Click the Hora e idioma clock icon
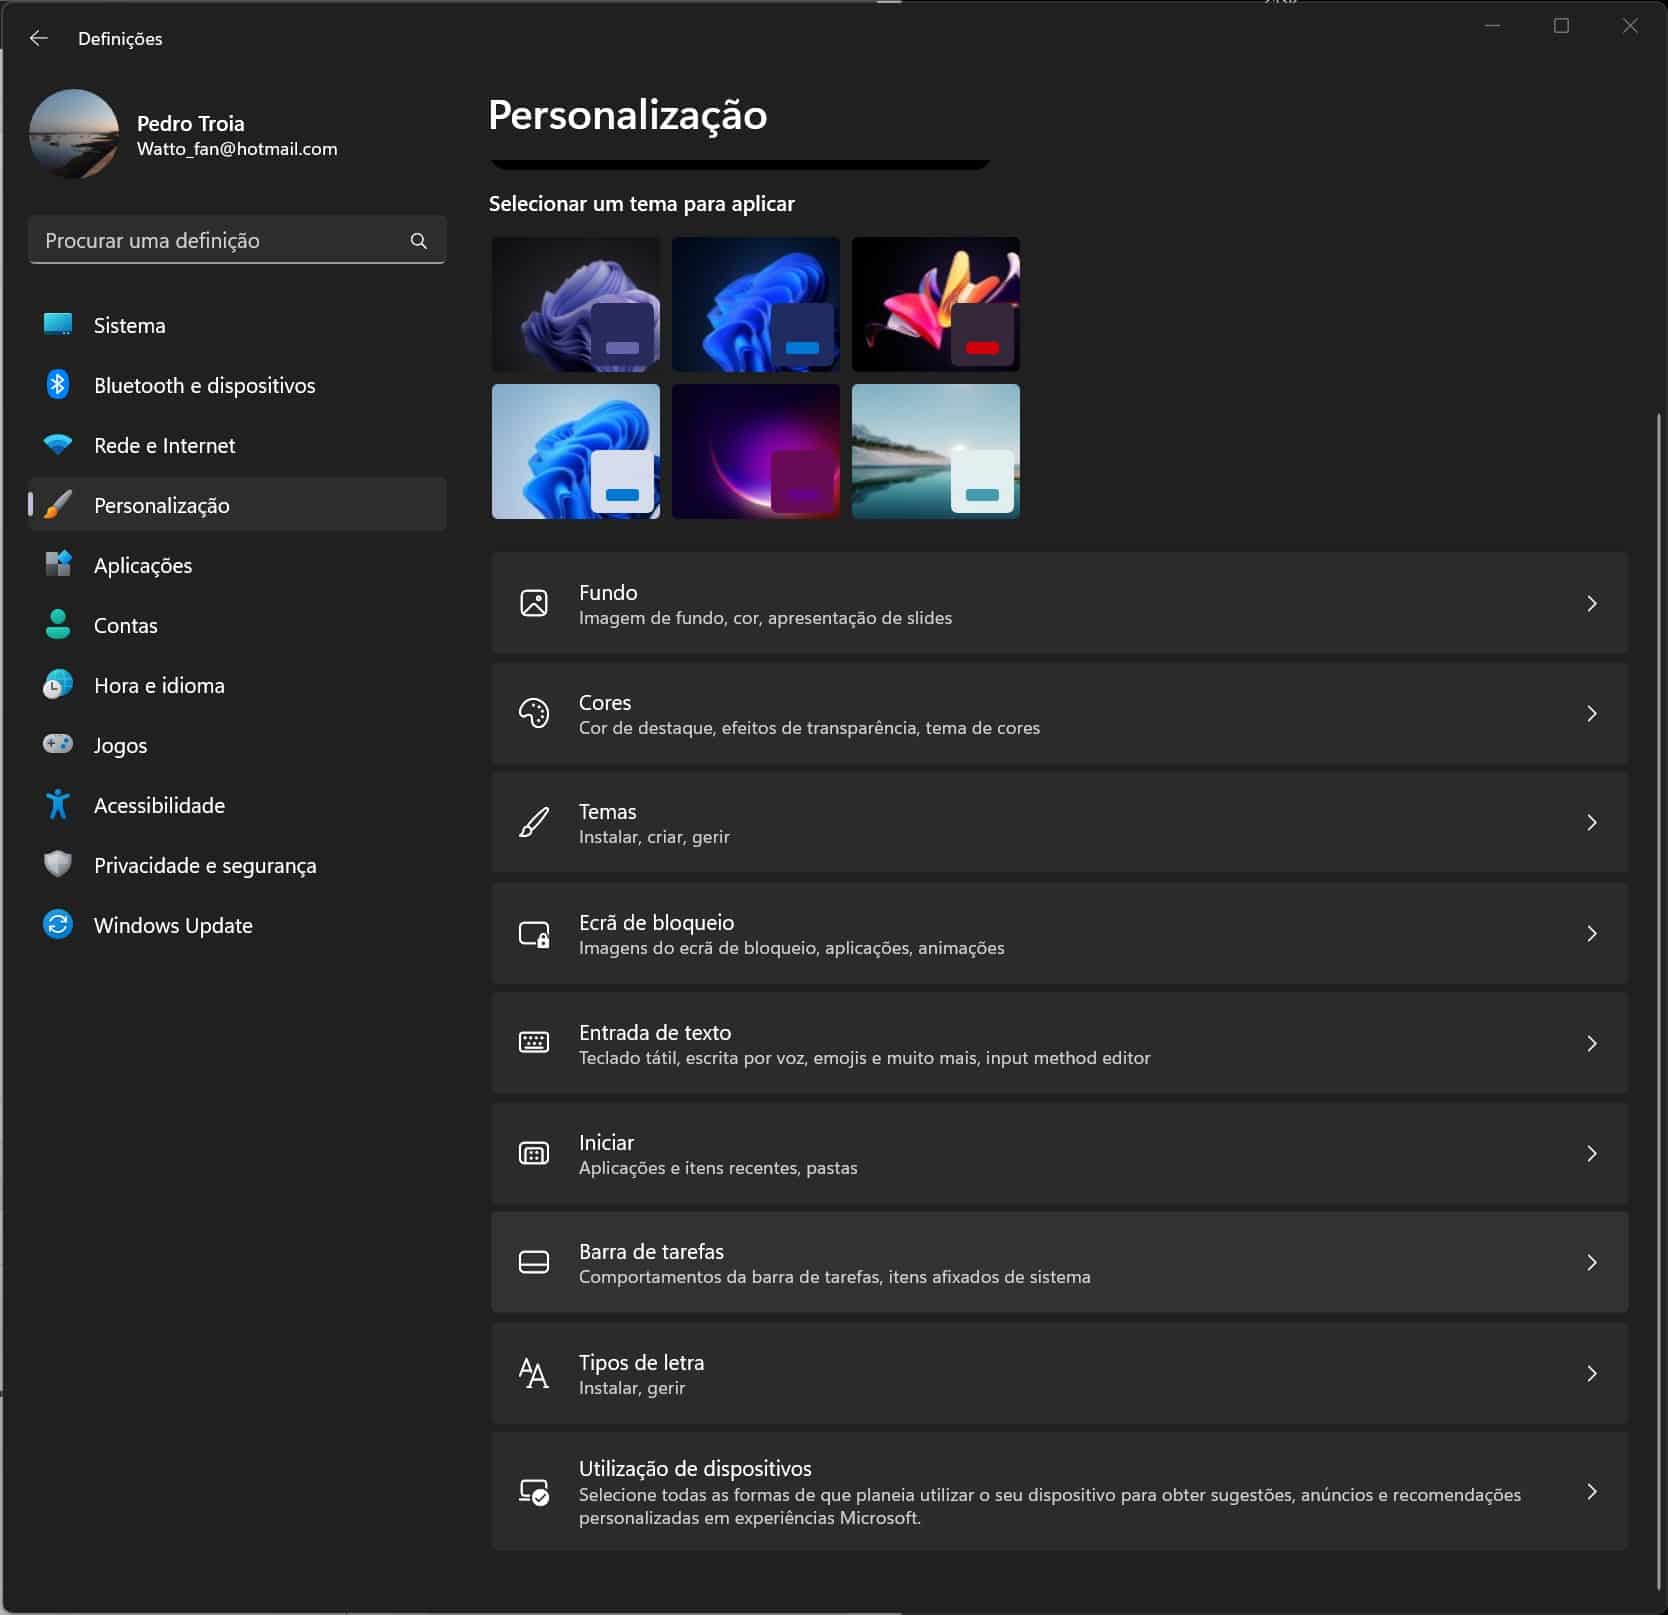1668x1615 pixels. tap(58, 685)
